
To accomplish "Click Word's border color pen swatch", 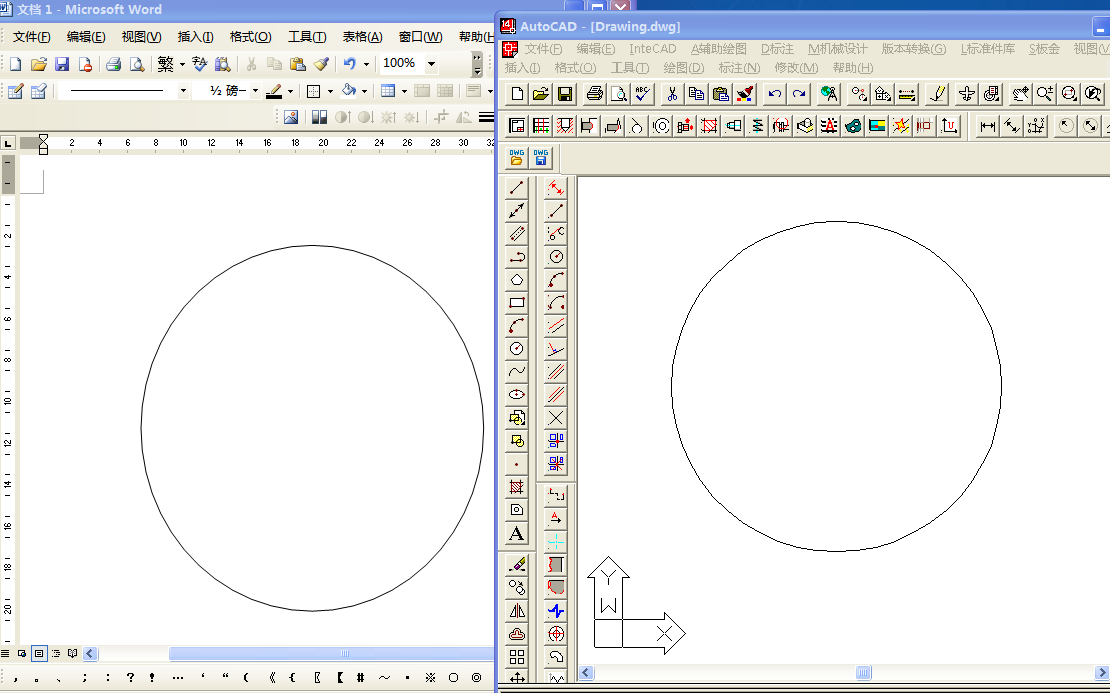I will [x=274, y=91].
